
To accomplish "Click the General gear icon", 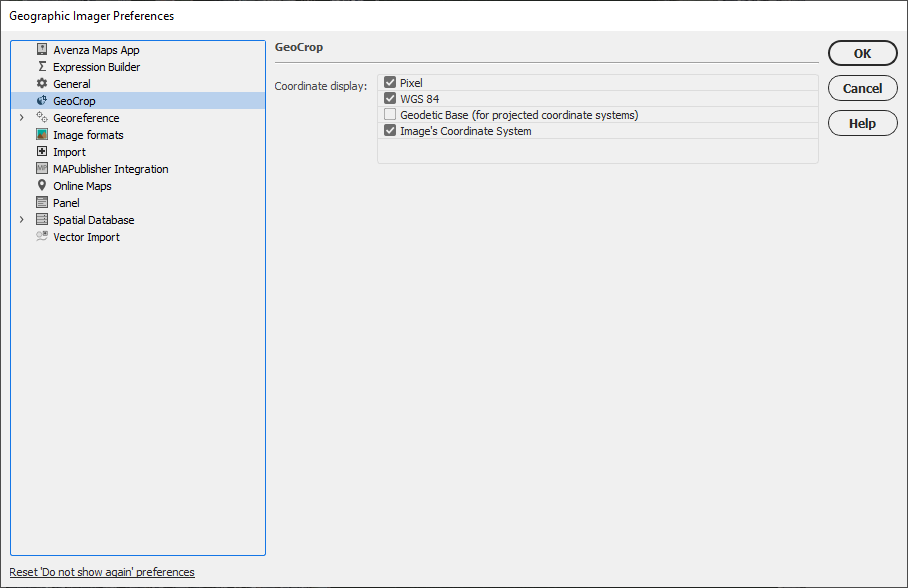I will coord(42,83).
